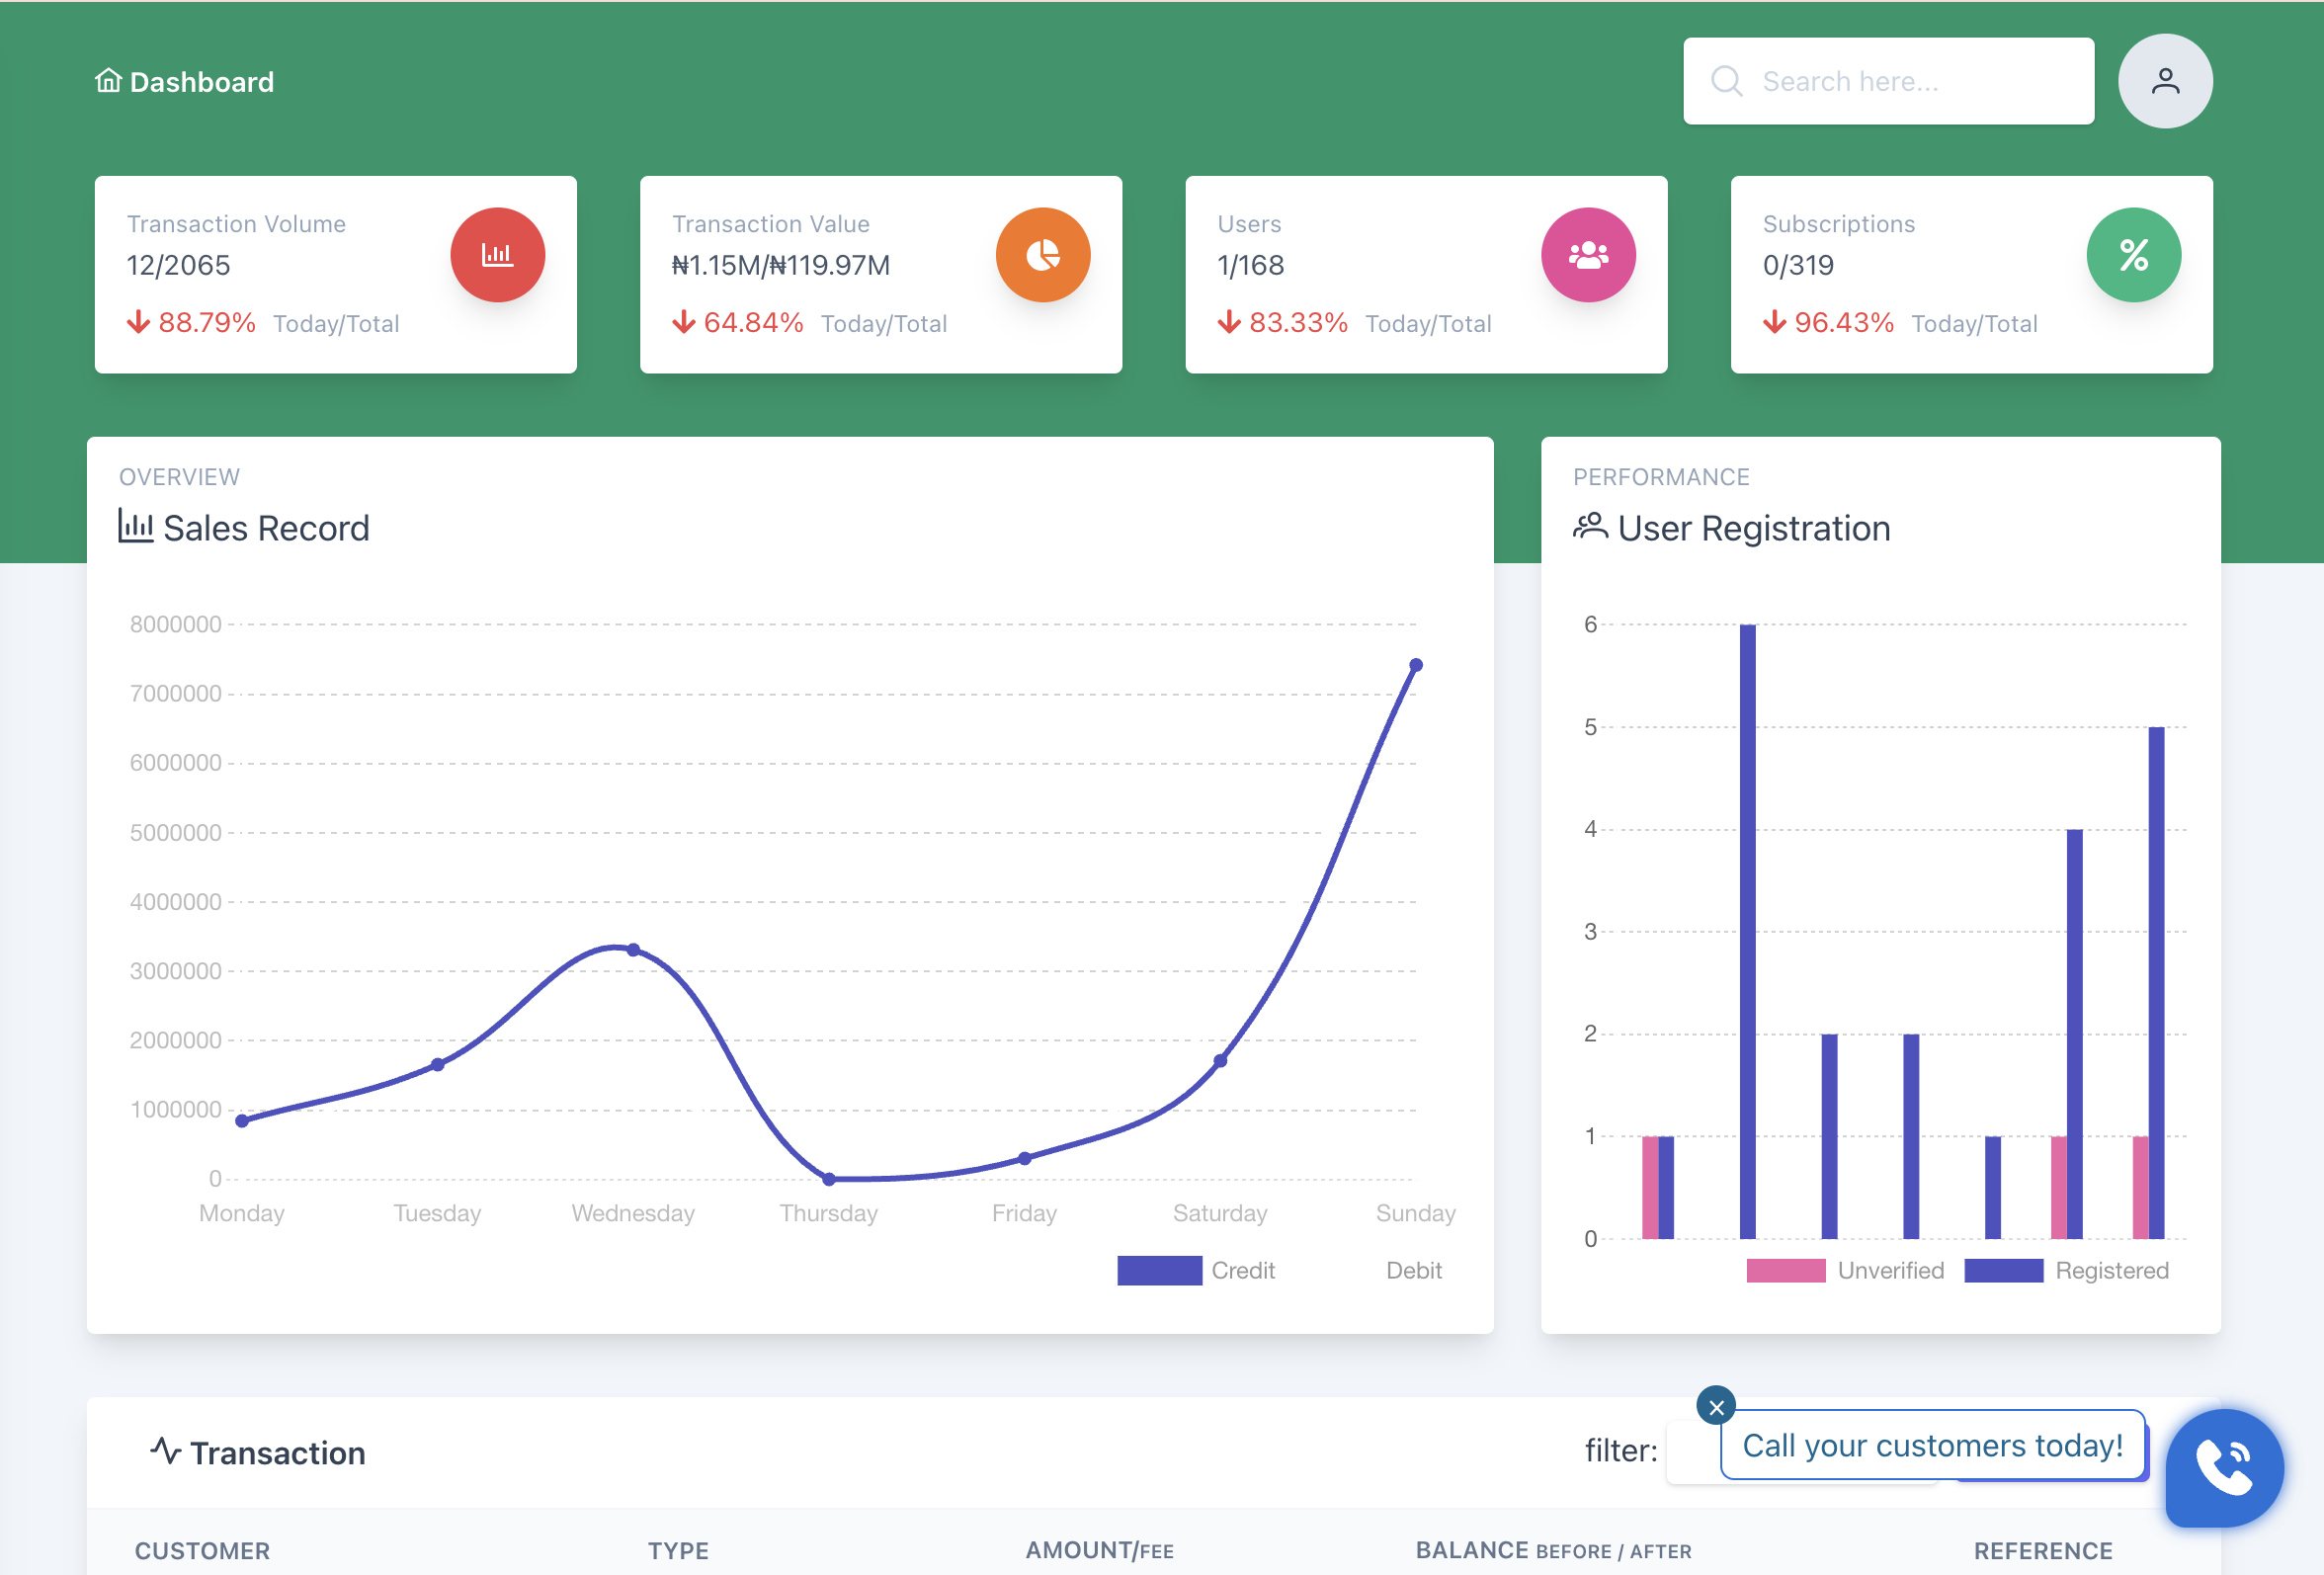The width and height of the screenshot is (2324, 1575).
Task: Click '1/168' Users value
Action: coord(1250,265)
